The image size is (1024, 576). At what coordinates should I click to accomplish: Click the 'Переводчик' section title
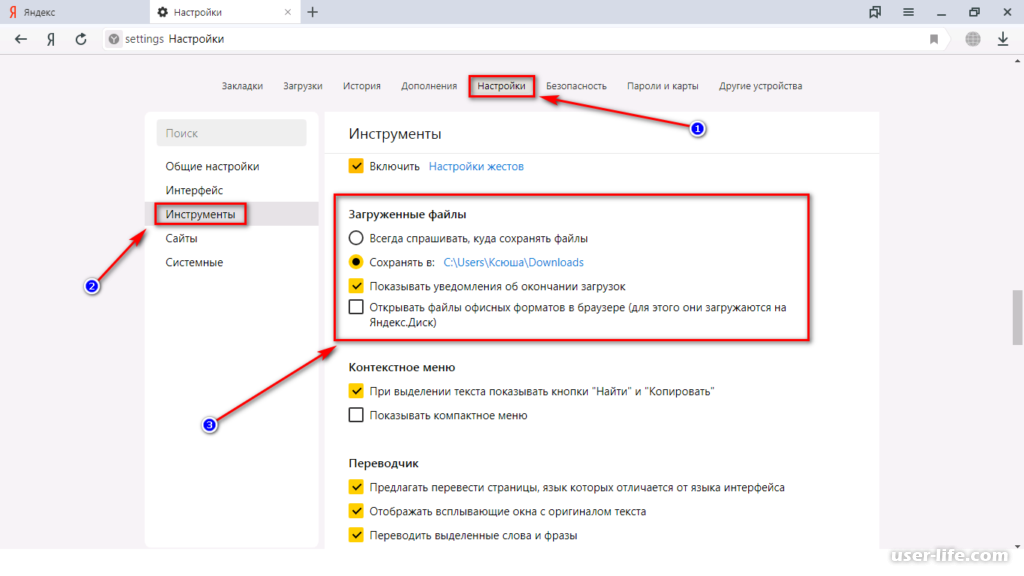[x=383, y=463]
